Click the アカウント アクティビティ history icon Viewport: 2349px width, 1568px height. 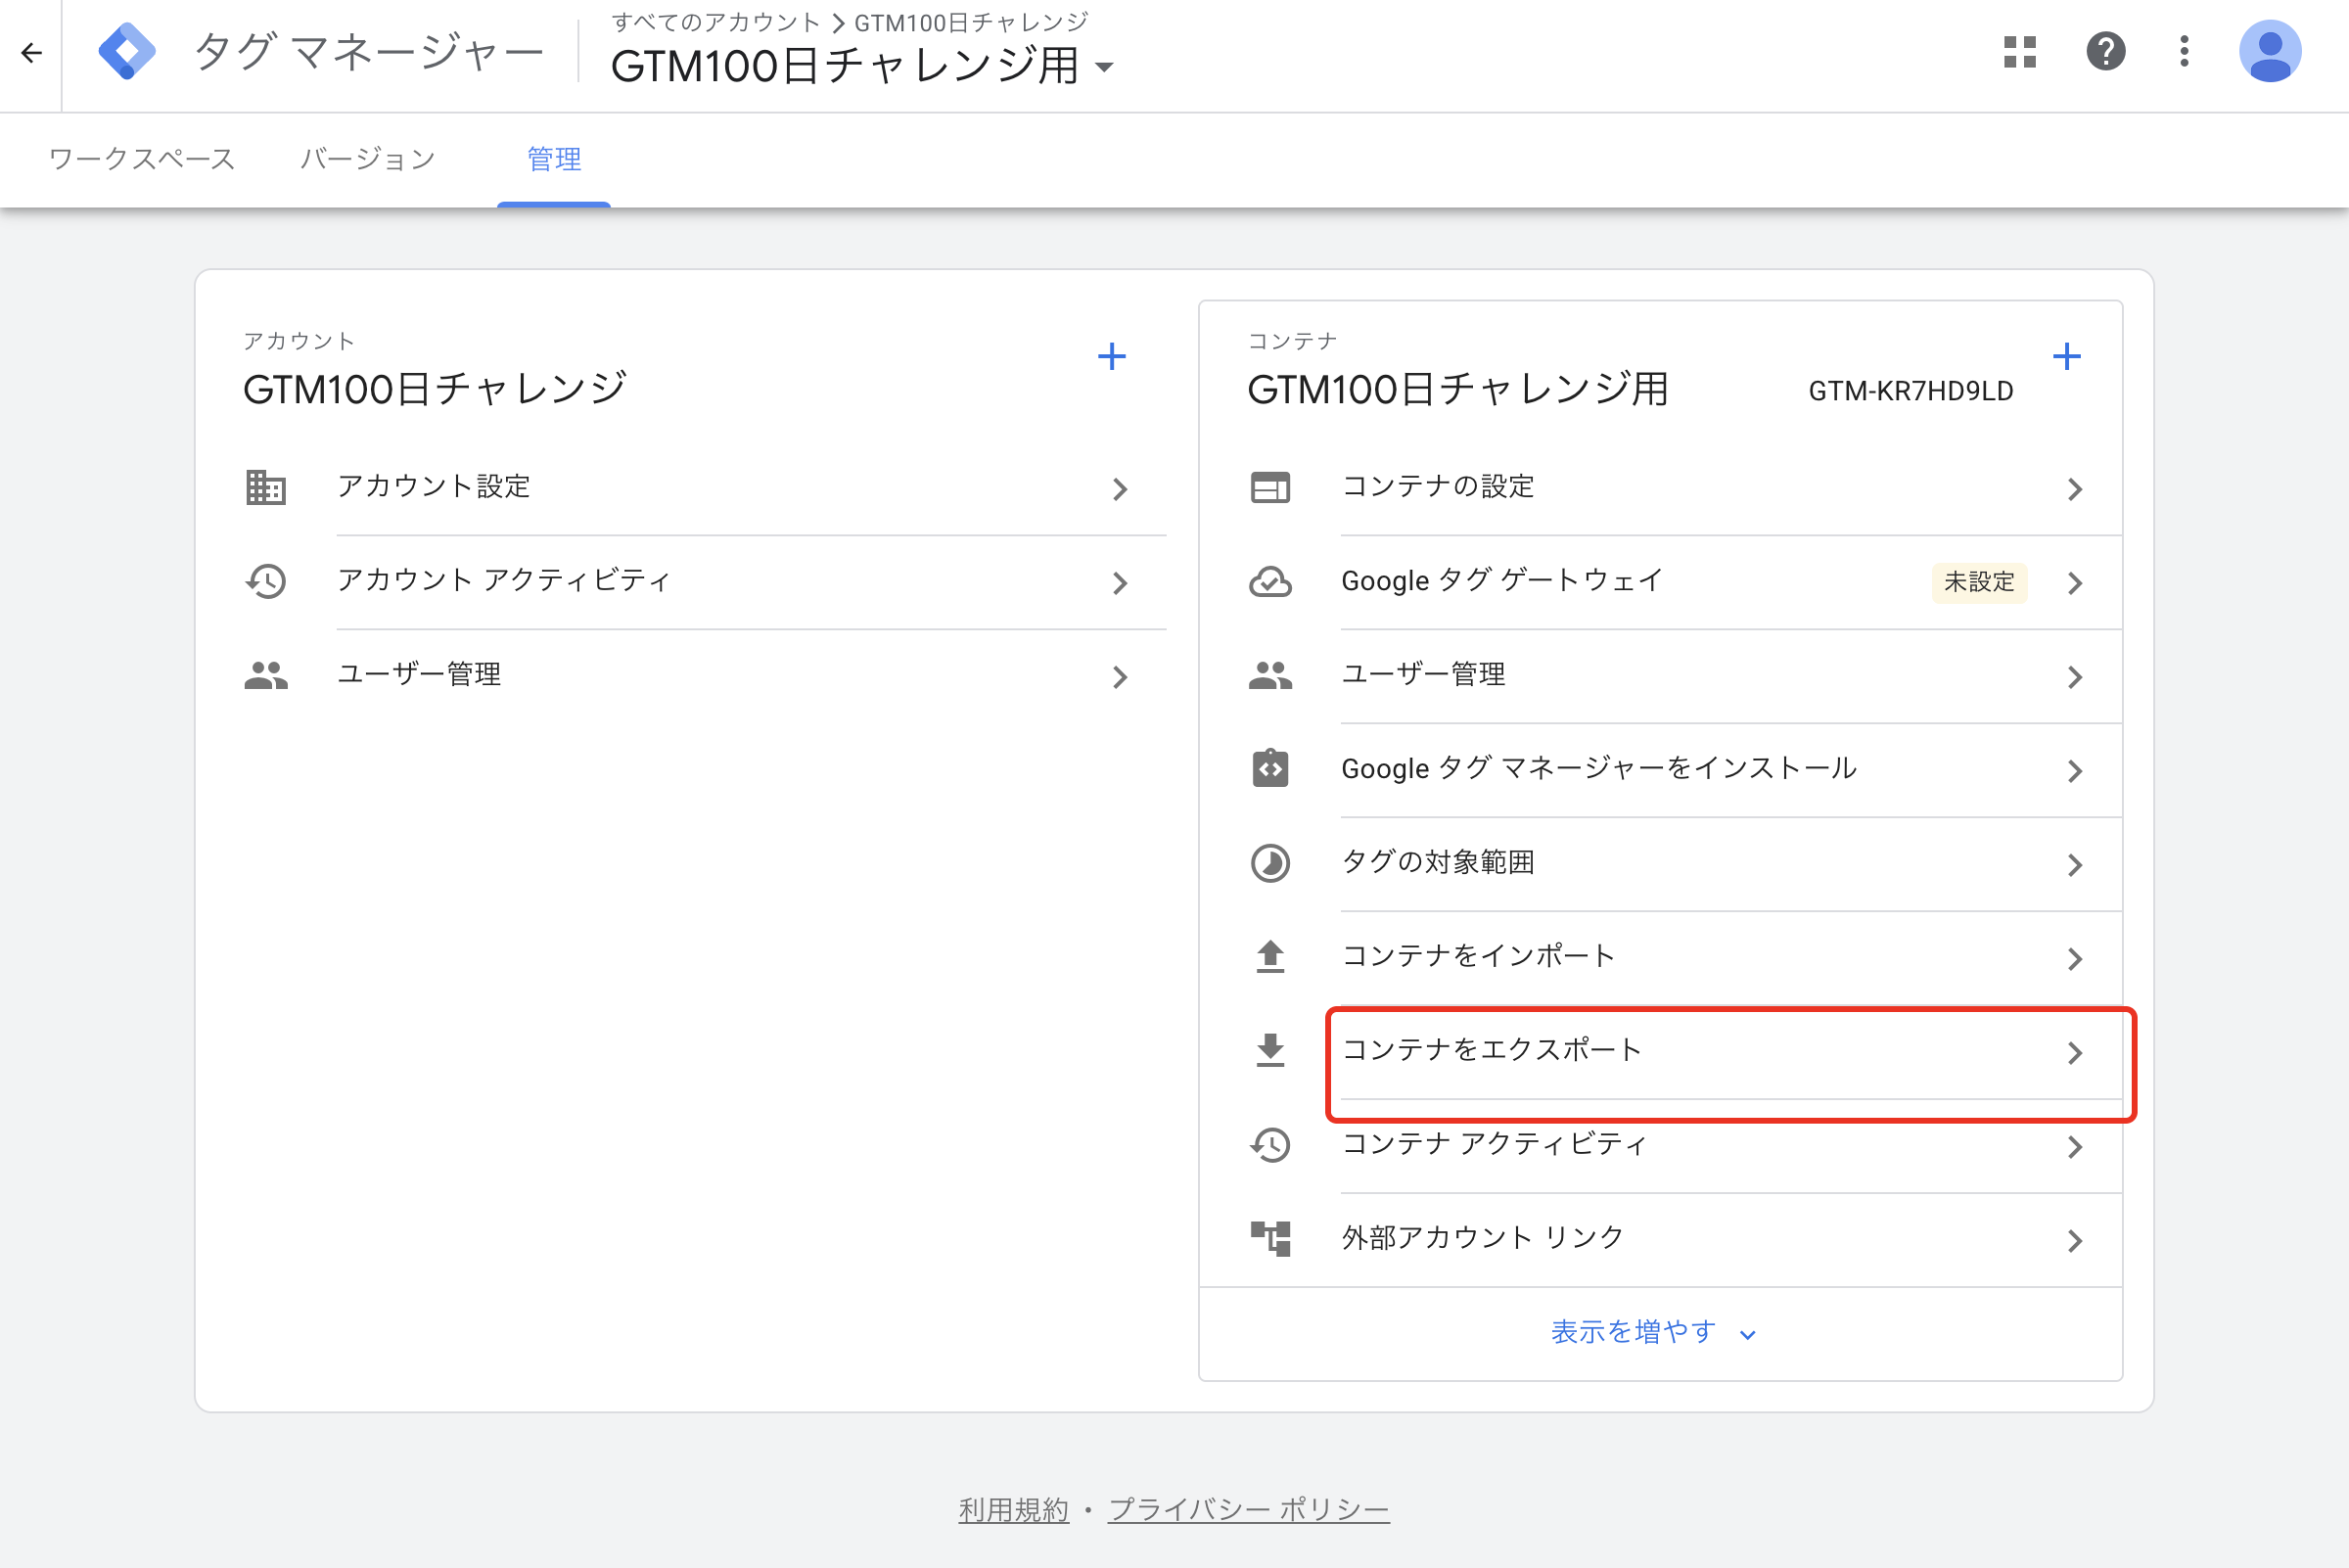point(265,581)
